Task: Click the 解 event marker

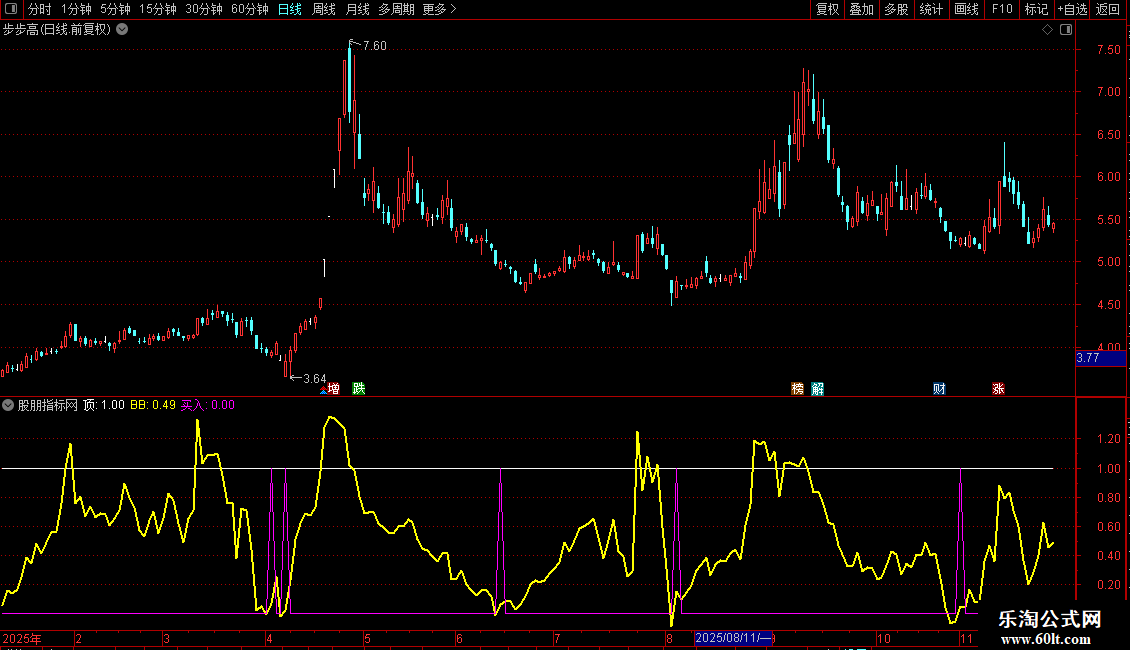Action: [817, 388]
